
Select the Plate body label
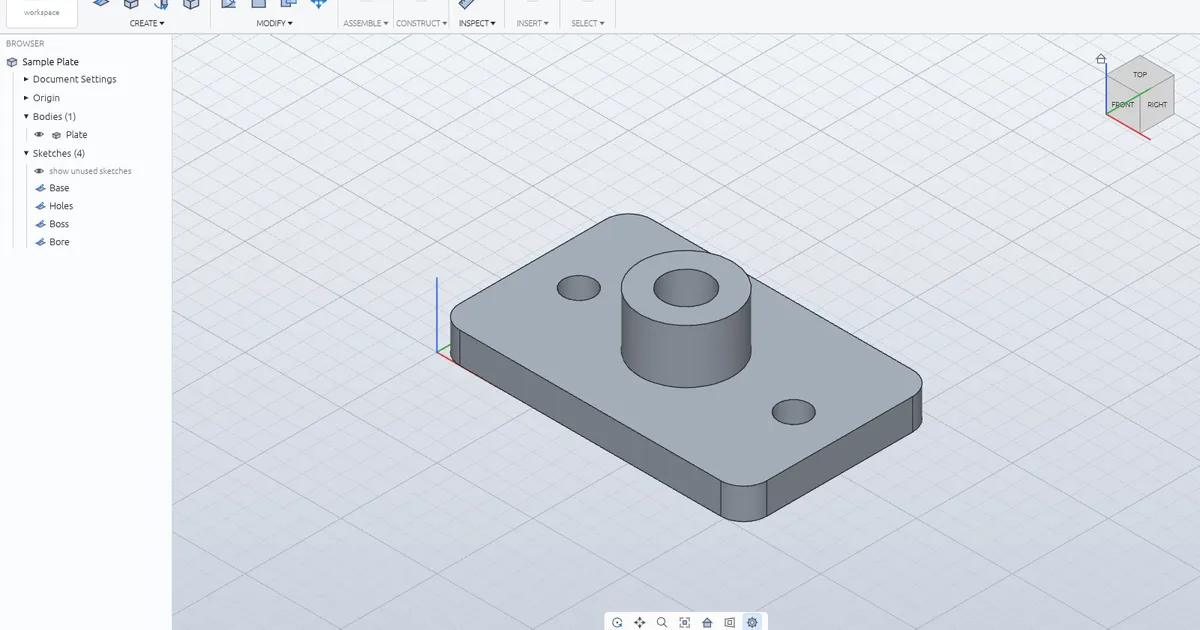tap(76, 135)
